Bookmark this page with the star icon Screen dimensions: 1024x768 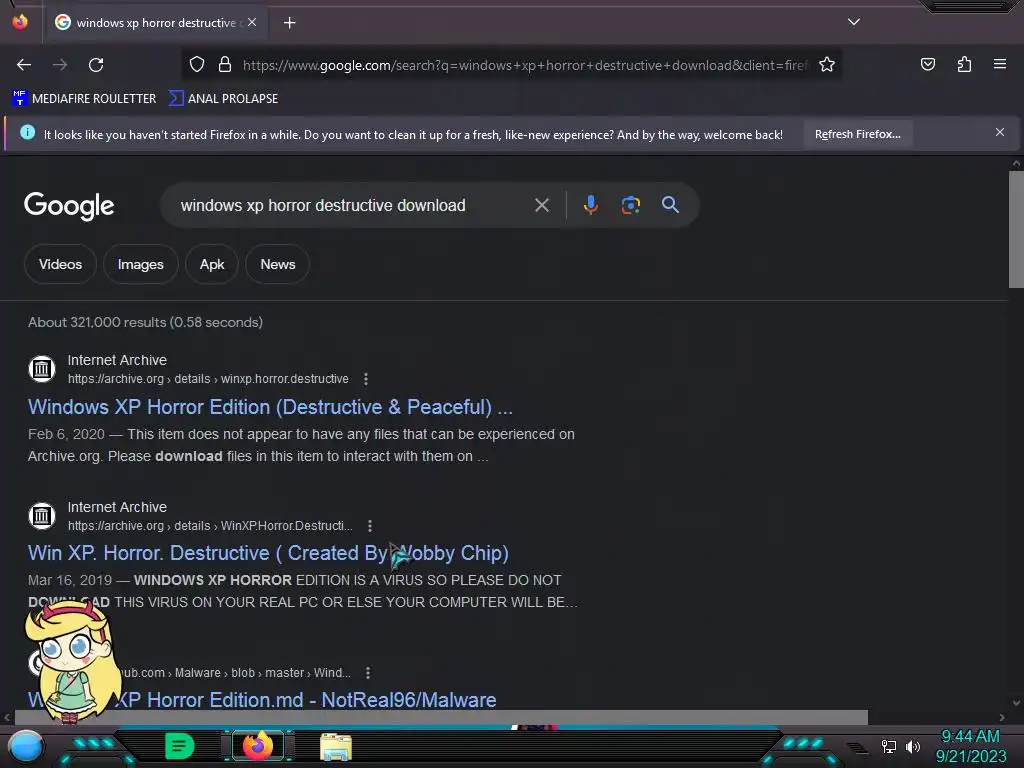pos(827,64)
